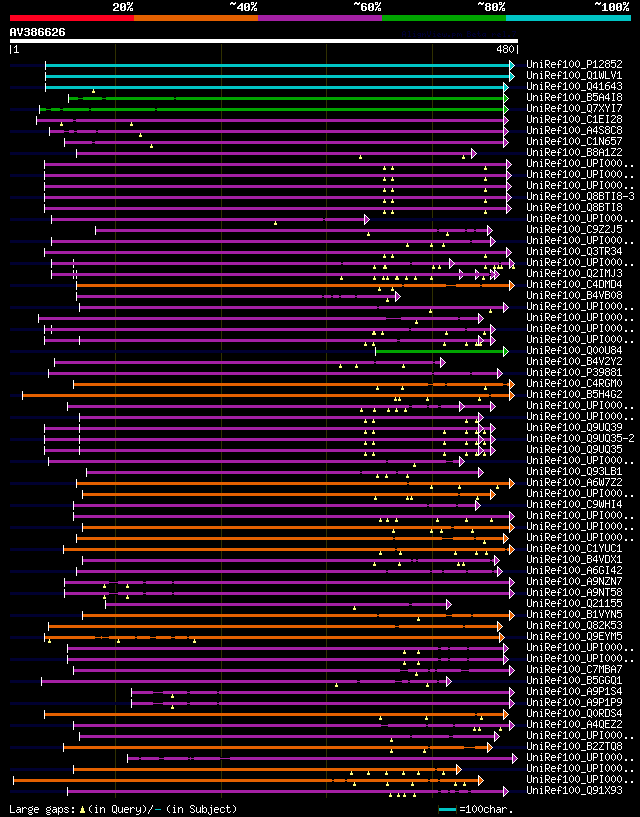The width and height of the screenshot is (640, 817).
Task: Click the UniRef100_A9P1P9 entry
Action: (574, 702)
